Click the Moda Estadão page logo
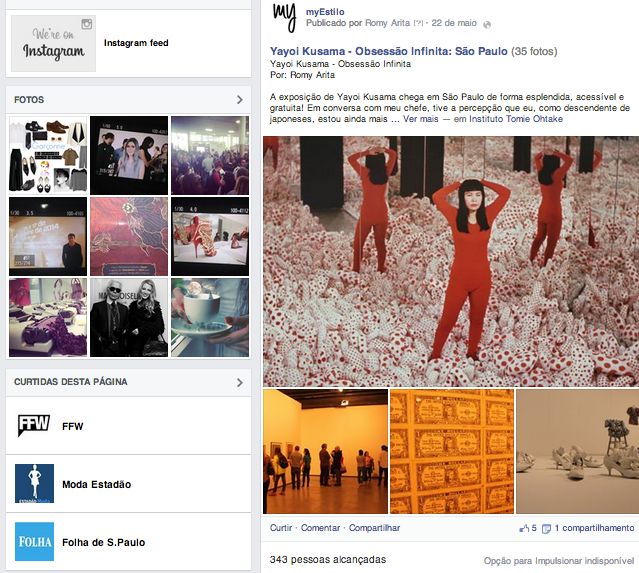 click(34, 483)
